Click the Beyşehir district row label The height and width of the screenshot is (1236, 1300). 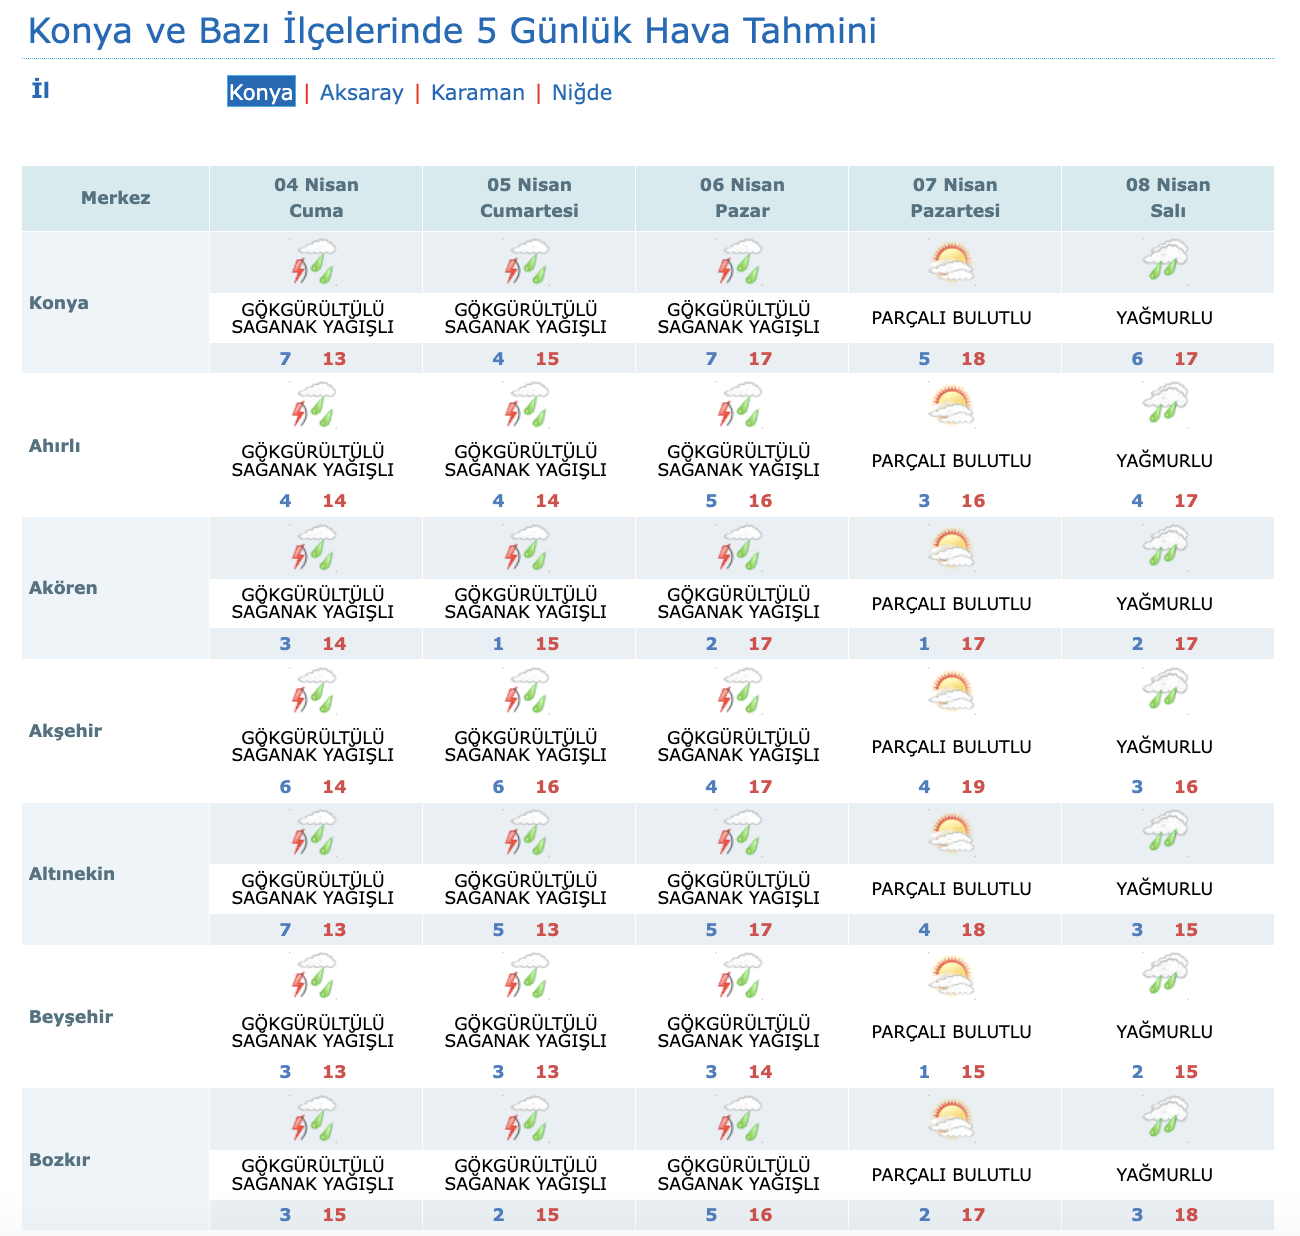pyautogui.click(x=71, y=1016)
